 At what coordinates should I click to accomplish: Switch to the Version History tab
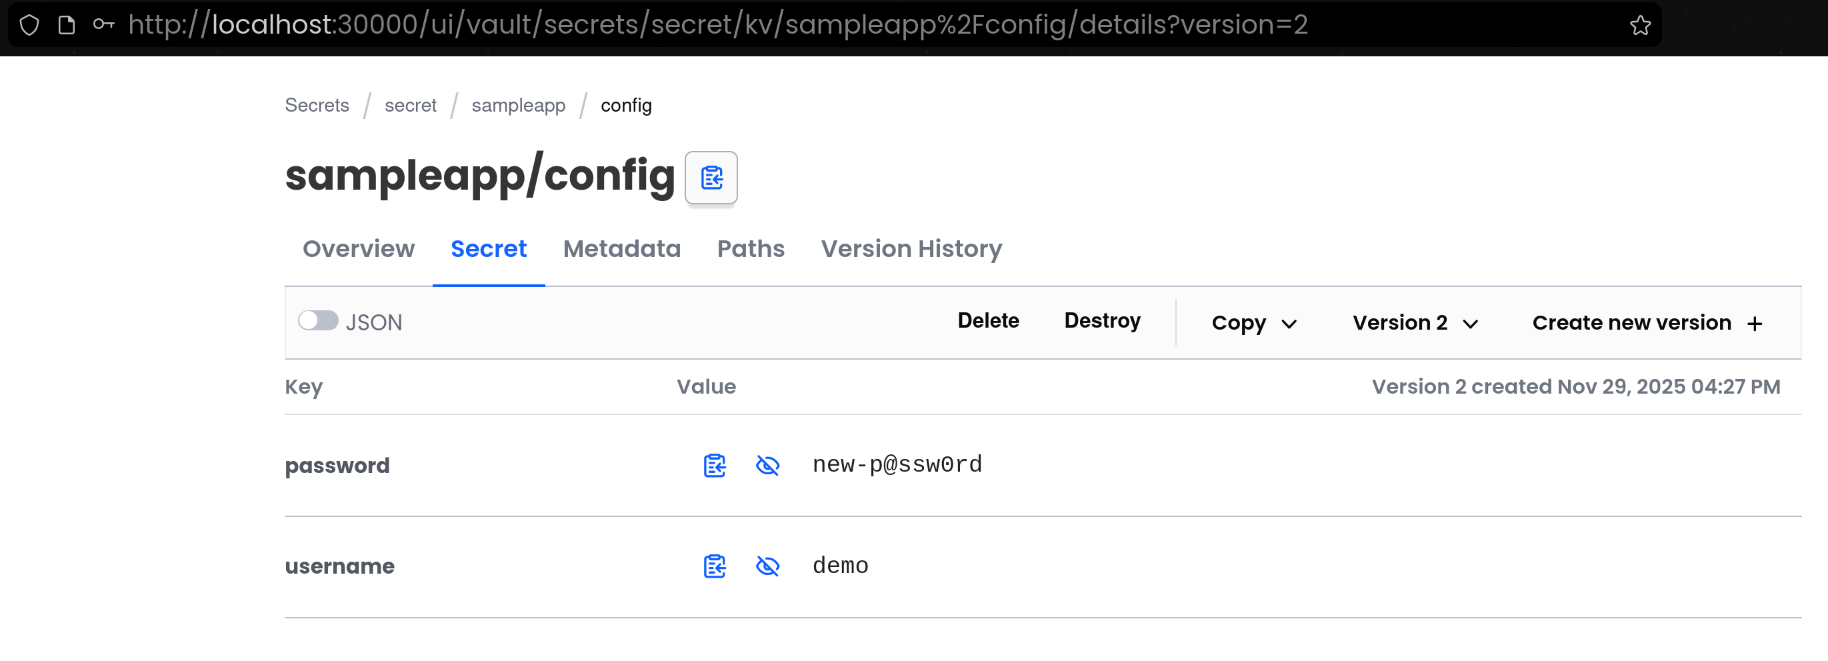coord(911,249)
